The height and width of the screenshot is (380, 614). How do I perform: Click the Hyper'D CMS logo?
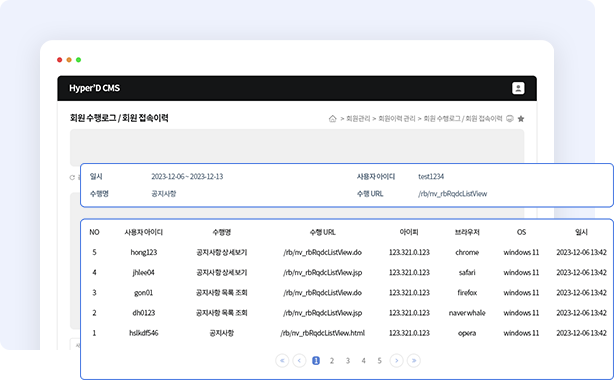click(94, 88)
